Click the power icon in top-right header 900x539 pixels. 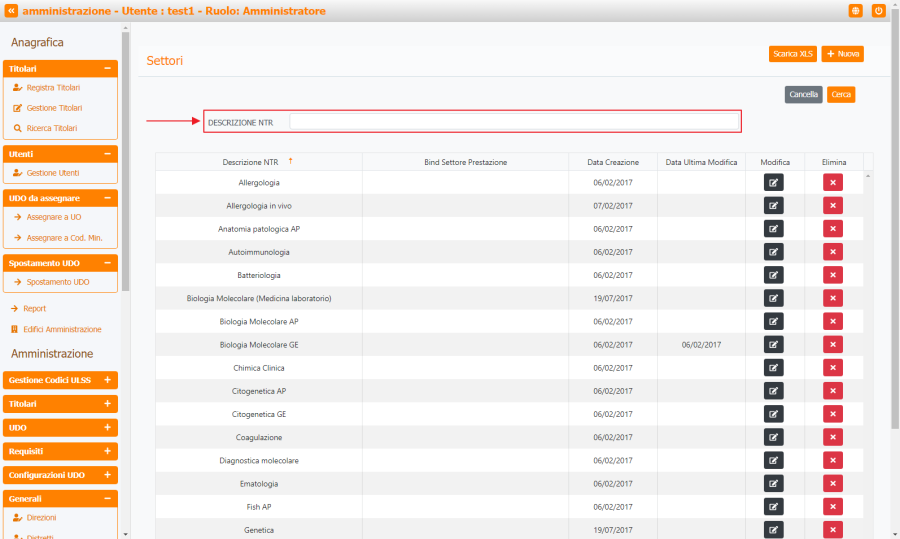879,11
